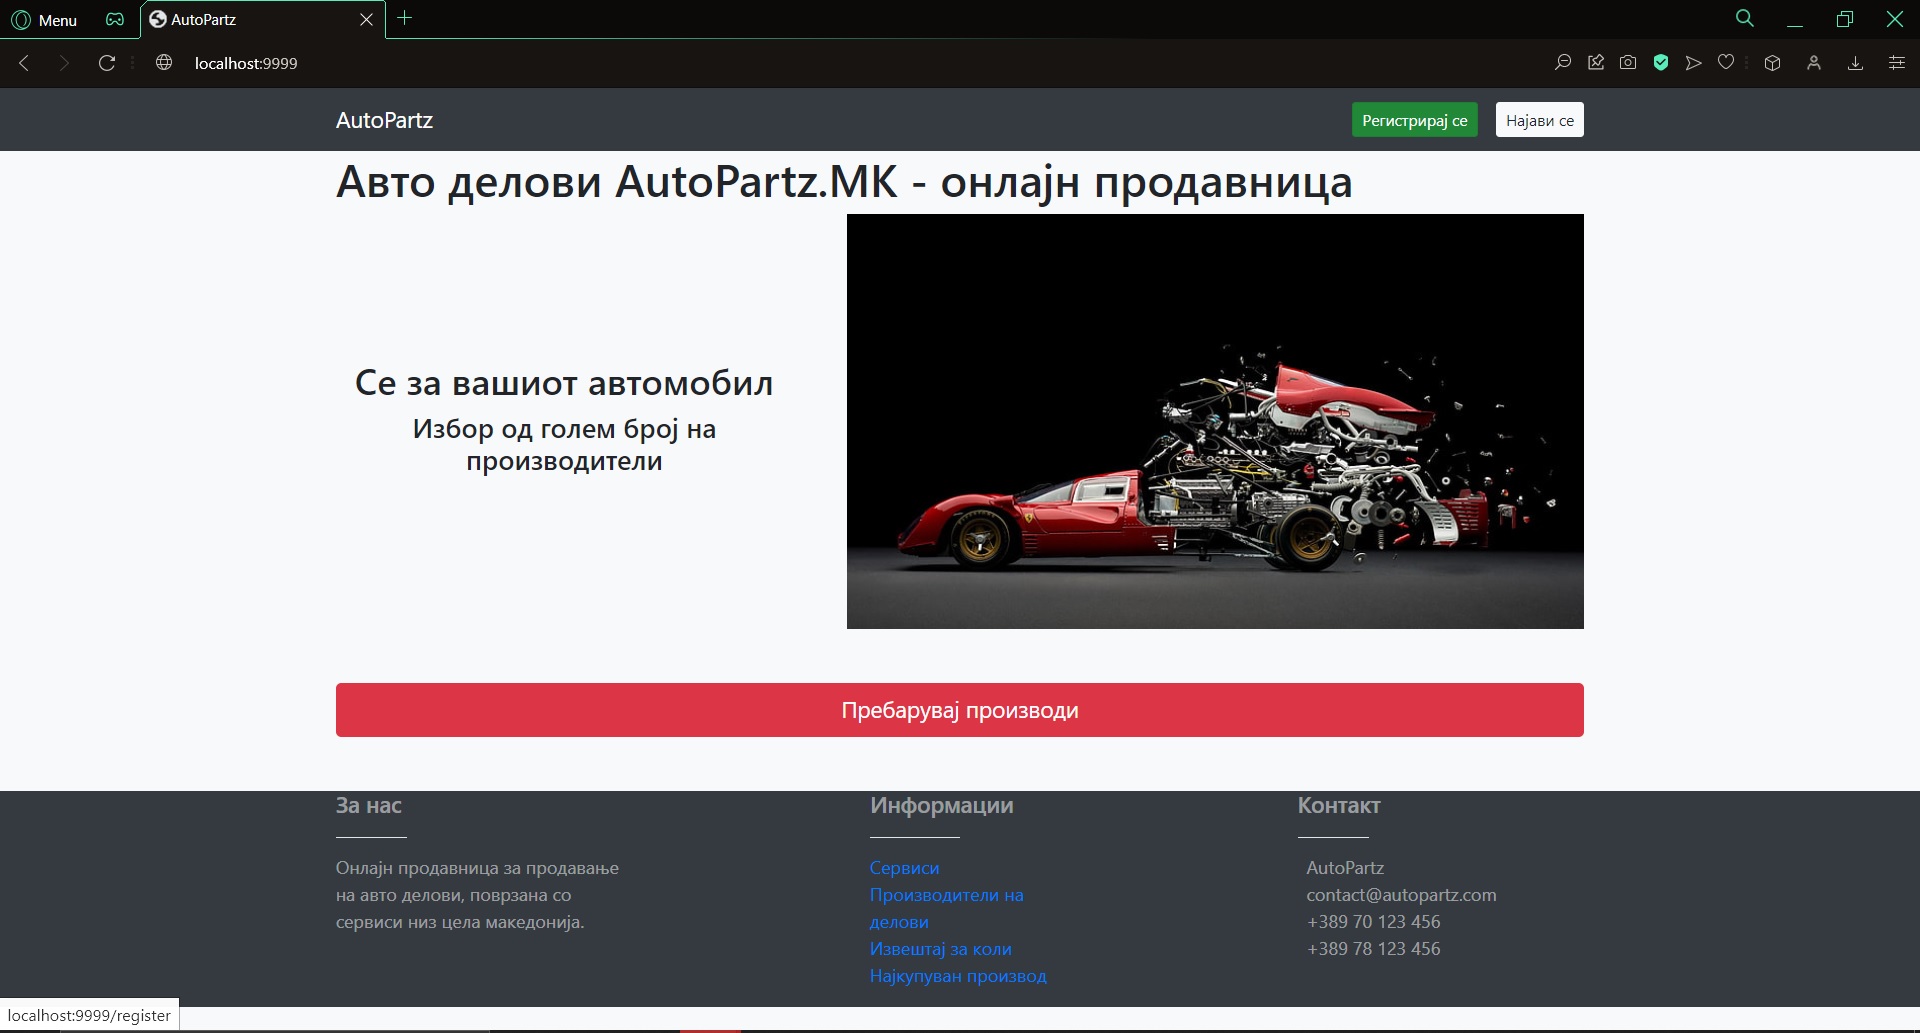Open the Opera Menu button
Viewport: 1920px width, 1033px height.
tap(44, 20)
